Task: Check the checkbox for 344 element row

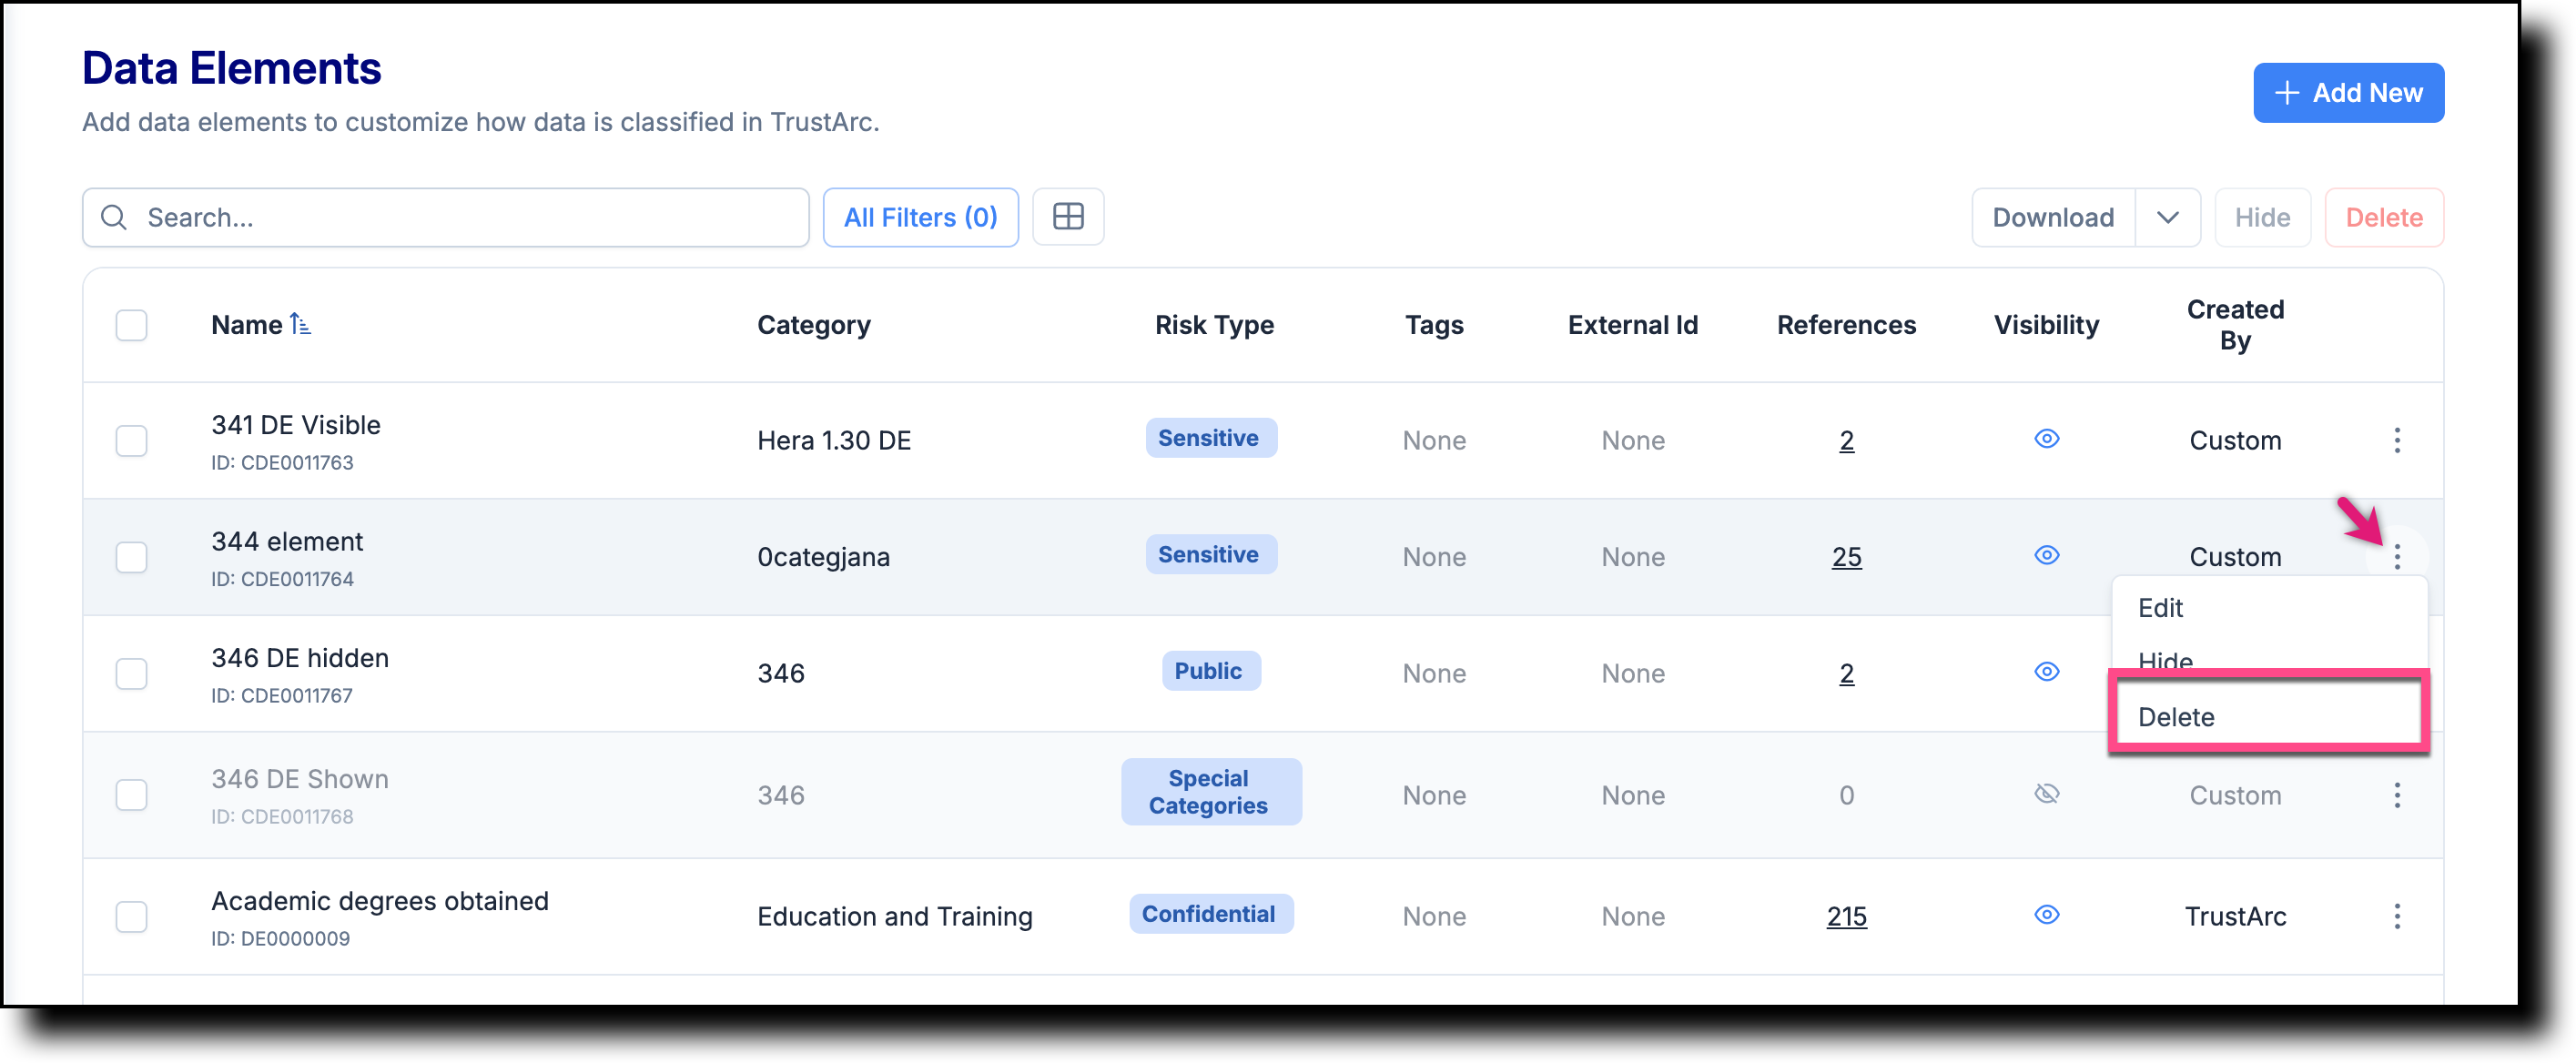Action: pyautogui.click(x=131, y=557)
